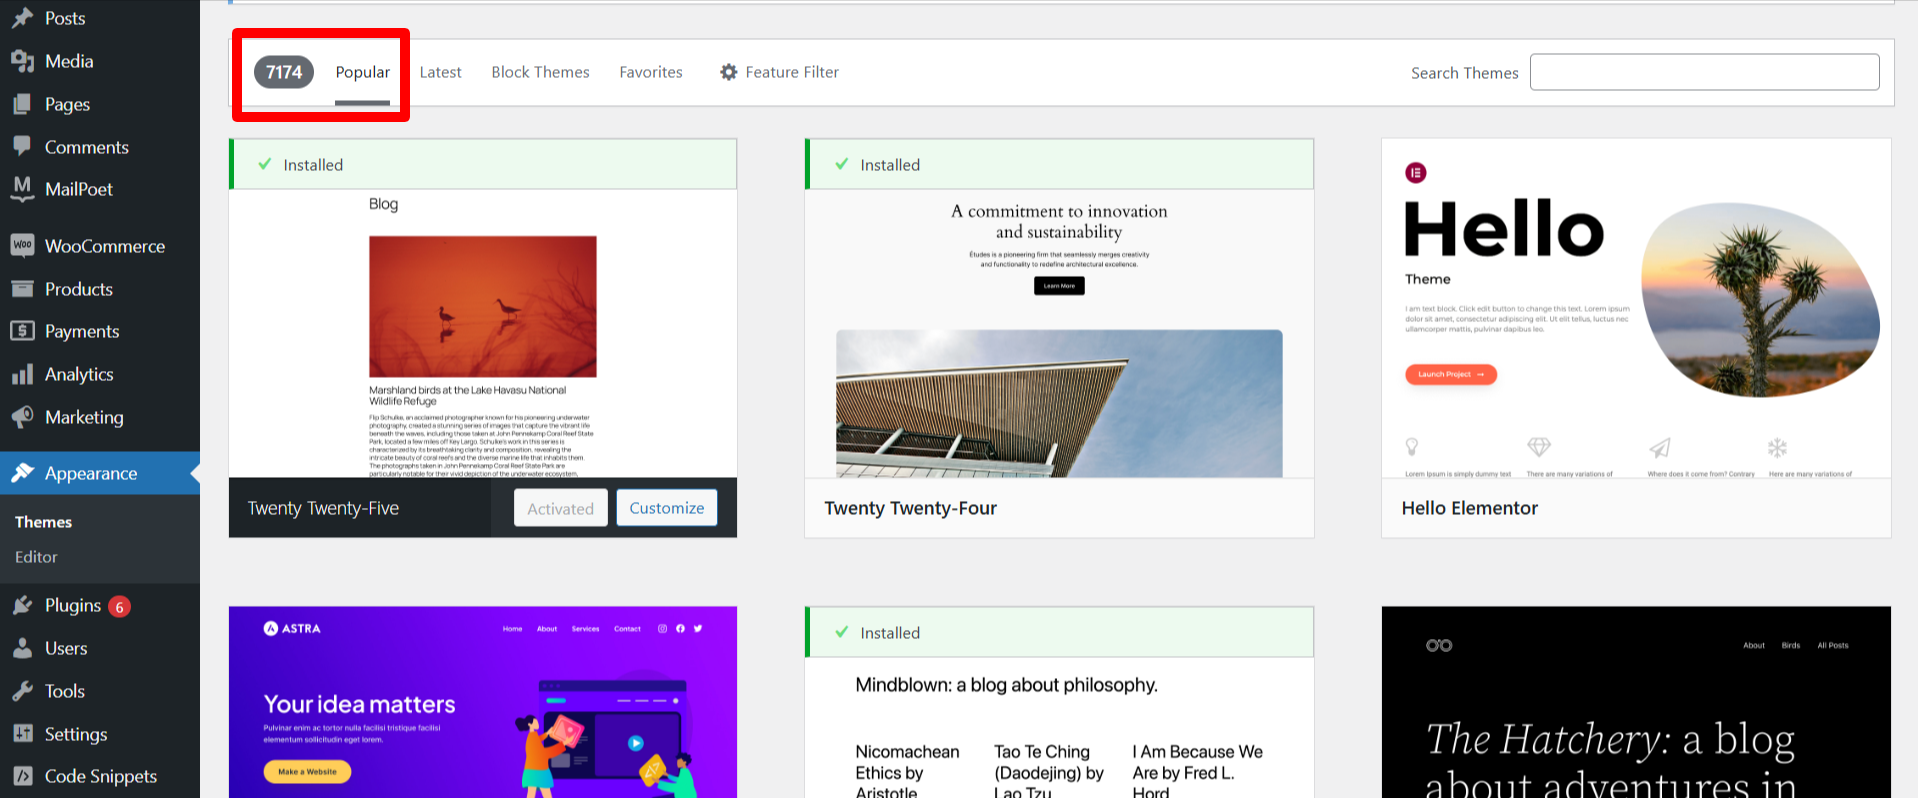Screen dimensions: 1918x798
Task: Click Installed notice on Twenty Twenty-Five
Action: tap(483, 164)
